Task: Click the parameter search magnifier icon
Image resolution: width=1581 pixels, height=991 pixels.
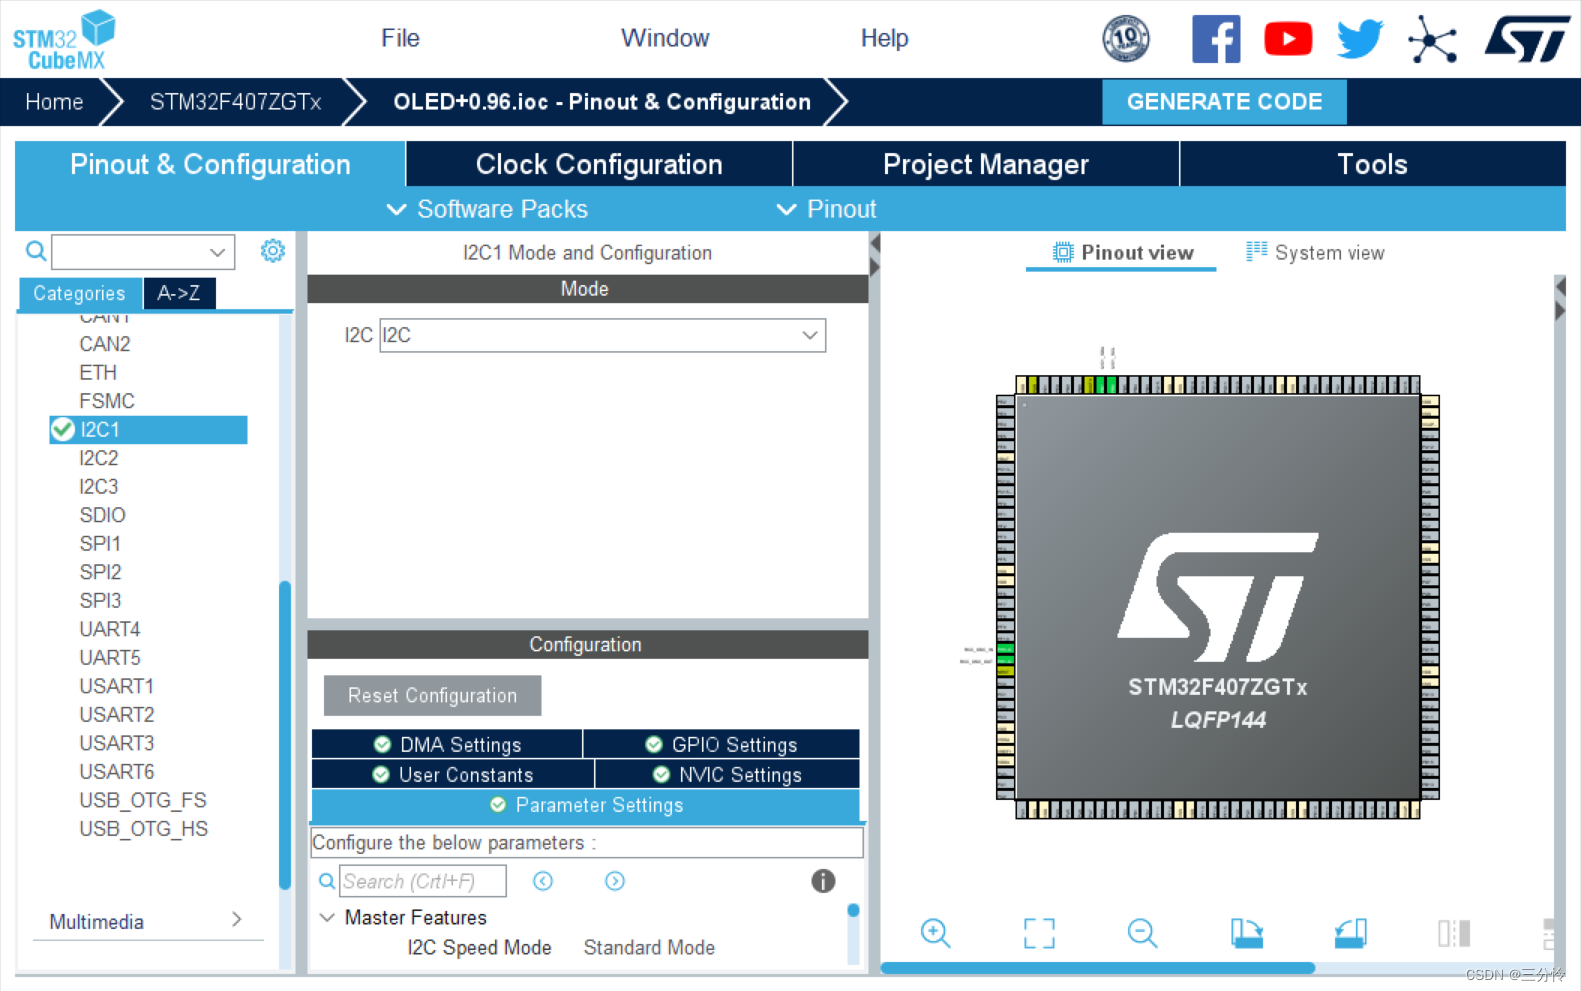Action: pos(327,881)
